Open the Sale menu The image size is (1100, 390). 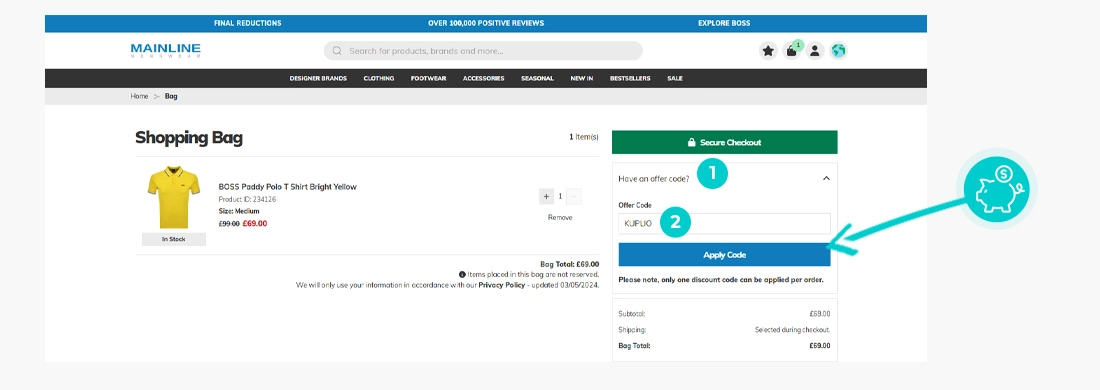[x=675, y=79]
